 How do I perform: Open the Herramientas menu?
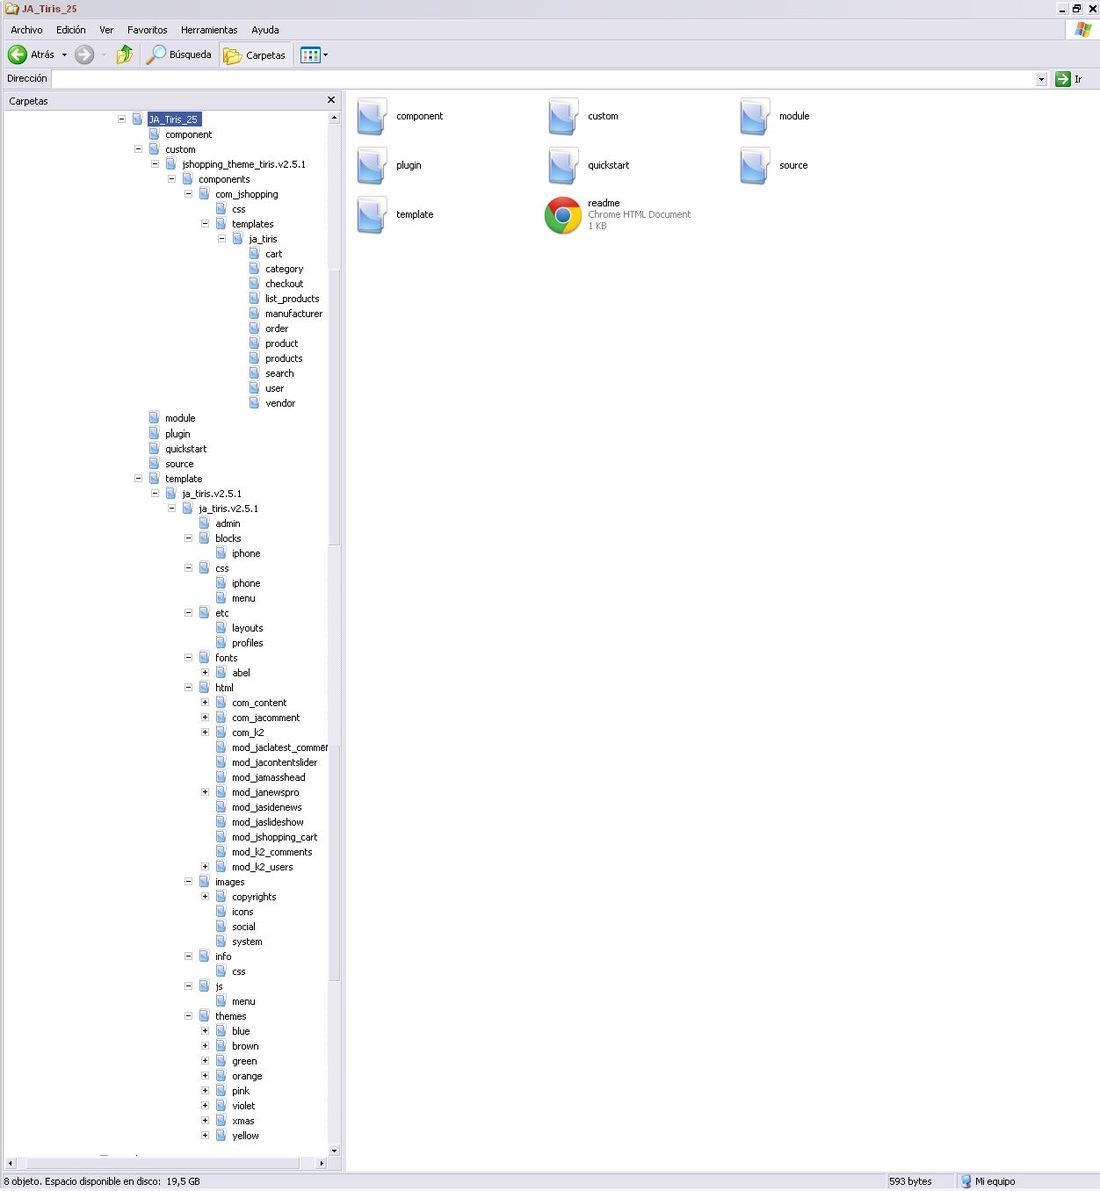(209, 30)
